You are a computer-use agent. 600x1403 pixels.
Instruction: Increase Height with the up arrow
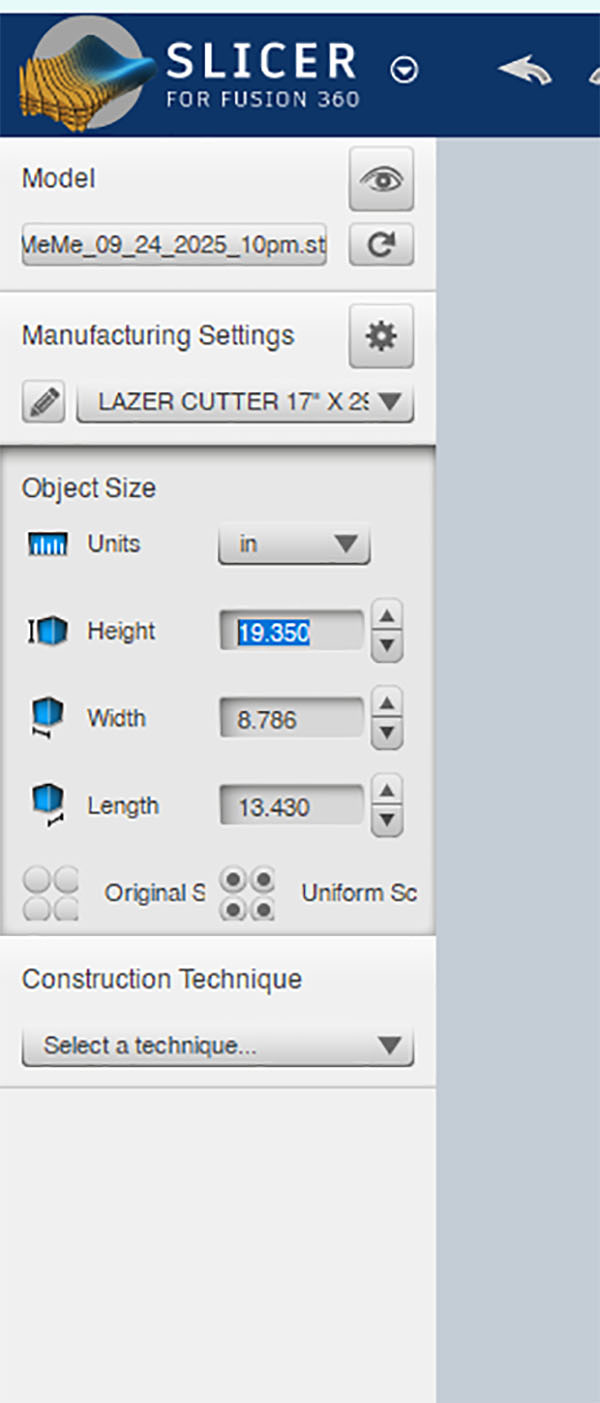coord(387,616)
